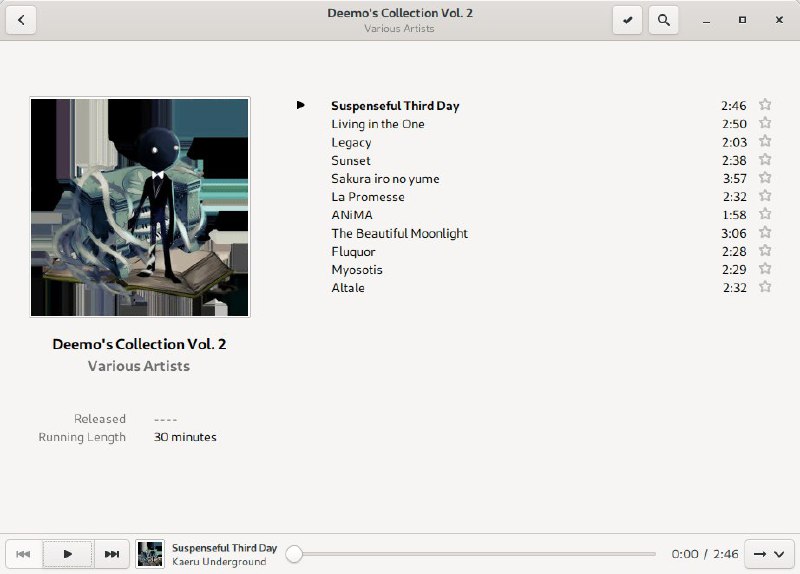Play the ANiMA track
Screen dimensions: 800x574
(352, 215)
